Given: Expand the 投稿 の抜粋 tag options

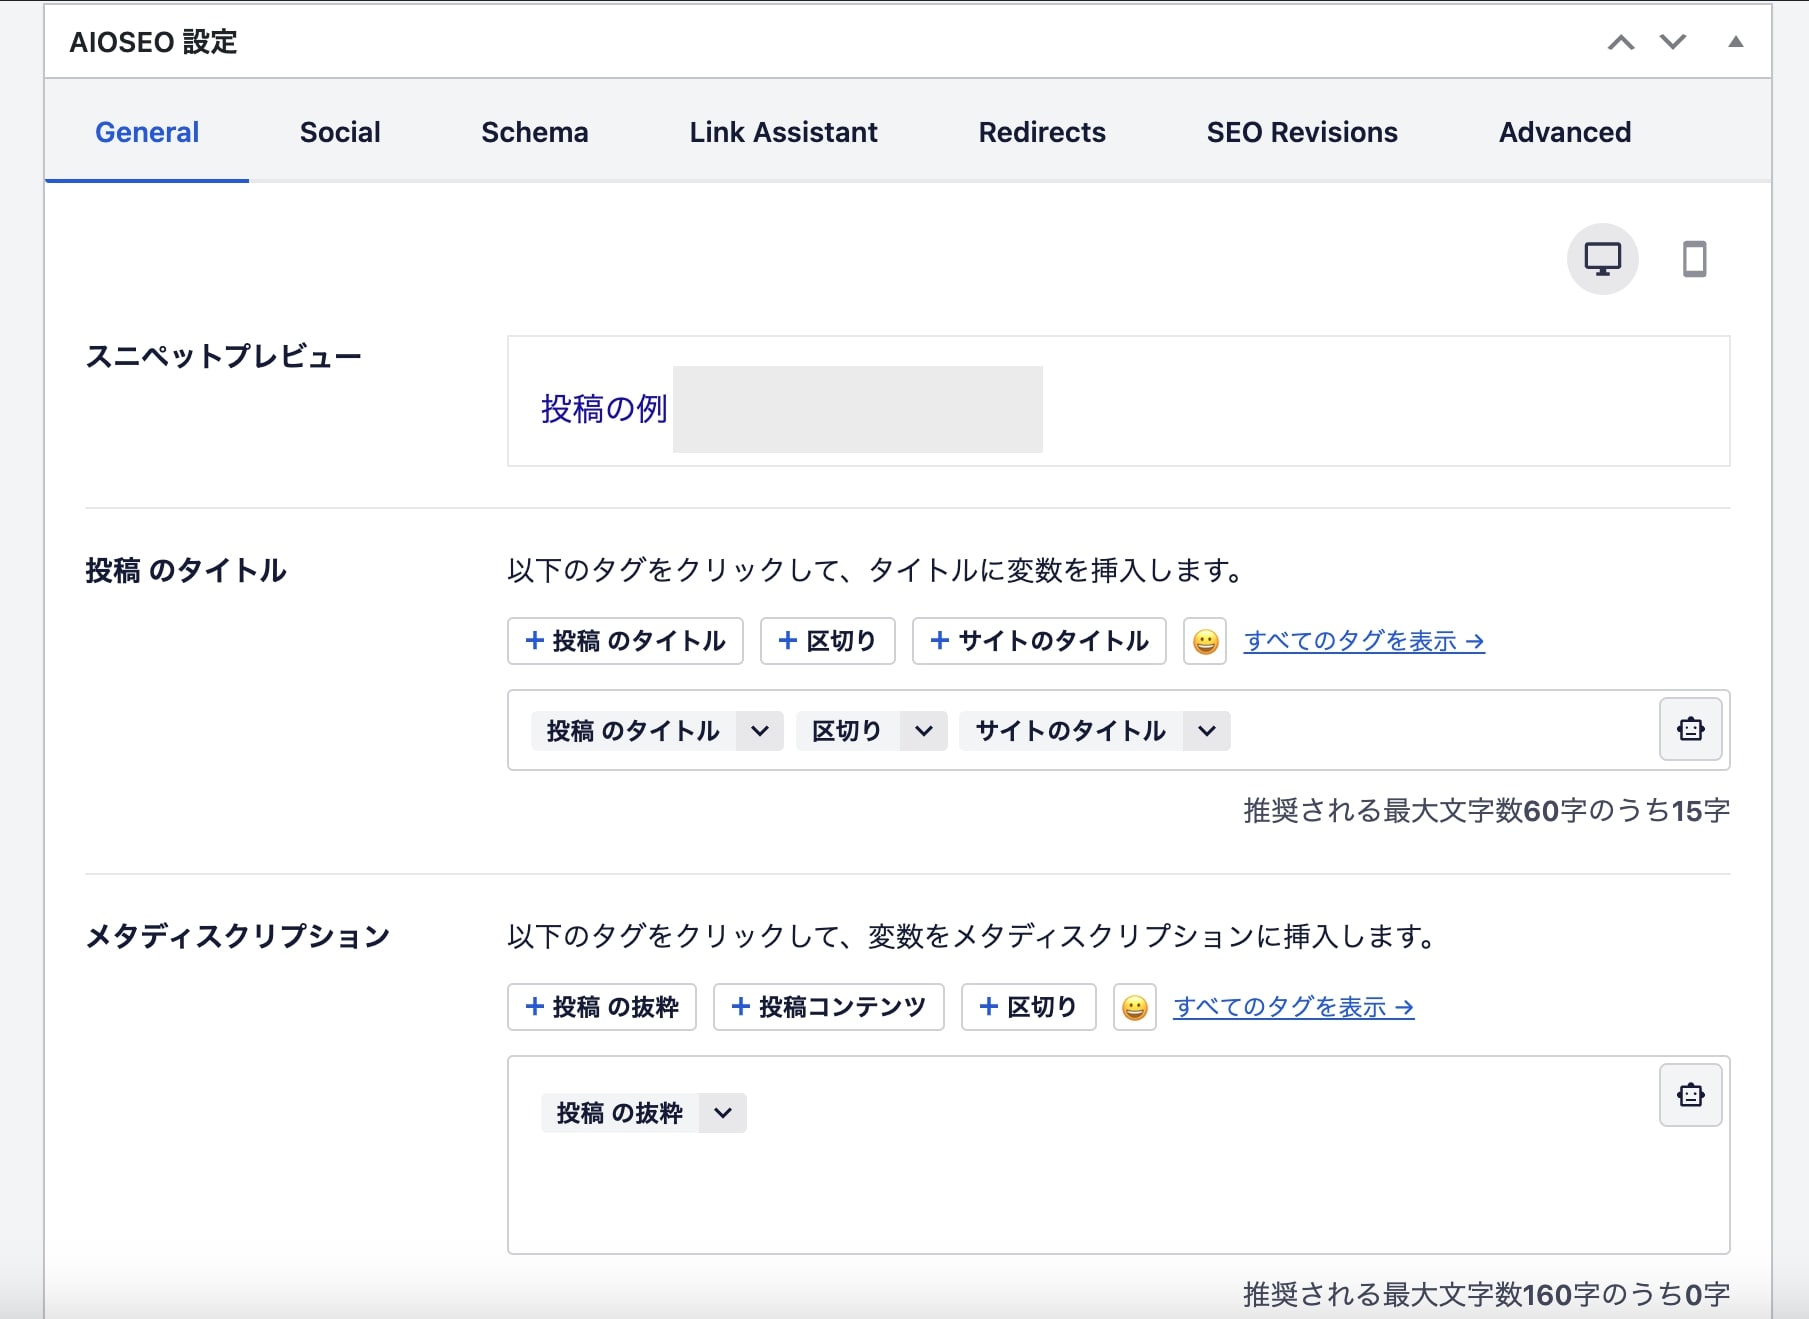Looking at the screenshot, I should pyautogui.click(x=722, y=1112).
